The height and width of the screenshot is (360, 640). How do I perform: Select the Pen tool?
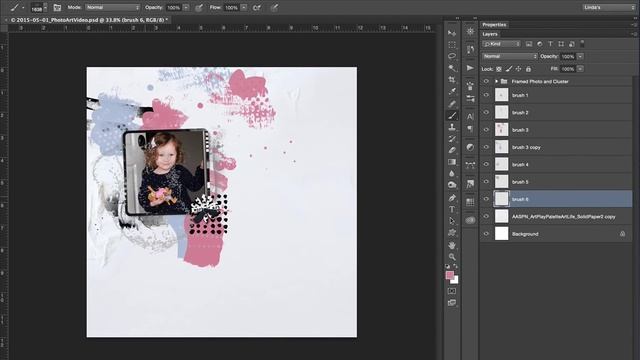452,198
